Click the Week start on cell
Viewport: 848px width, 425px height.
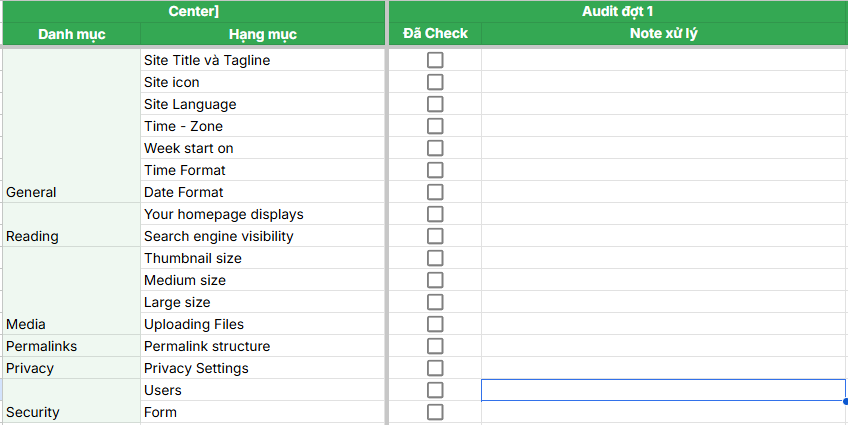(x=262, y=148)
